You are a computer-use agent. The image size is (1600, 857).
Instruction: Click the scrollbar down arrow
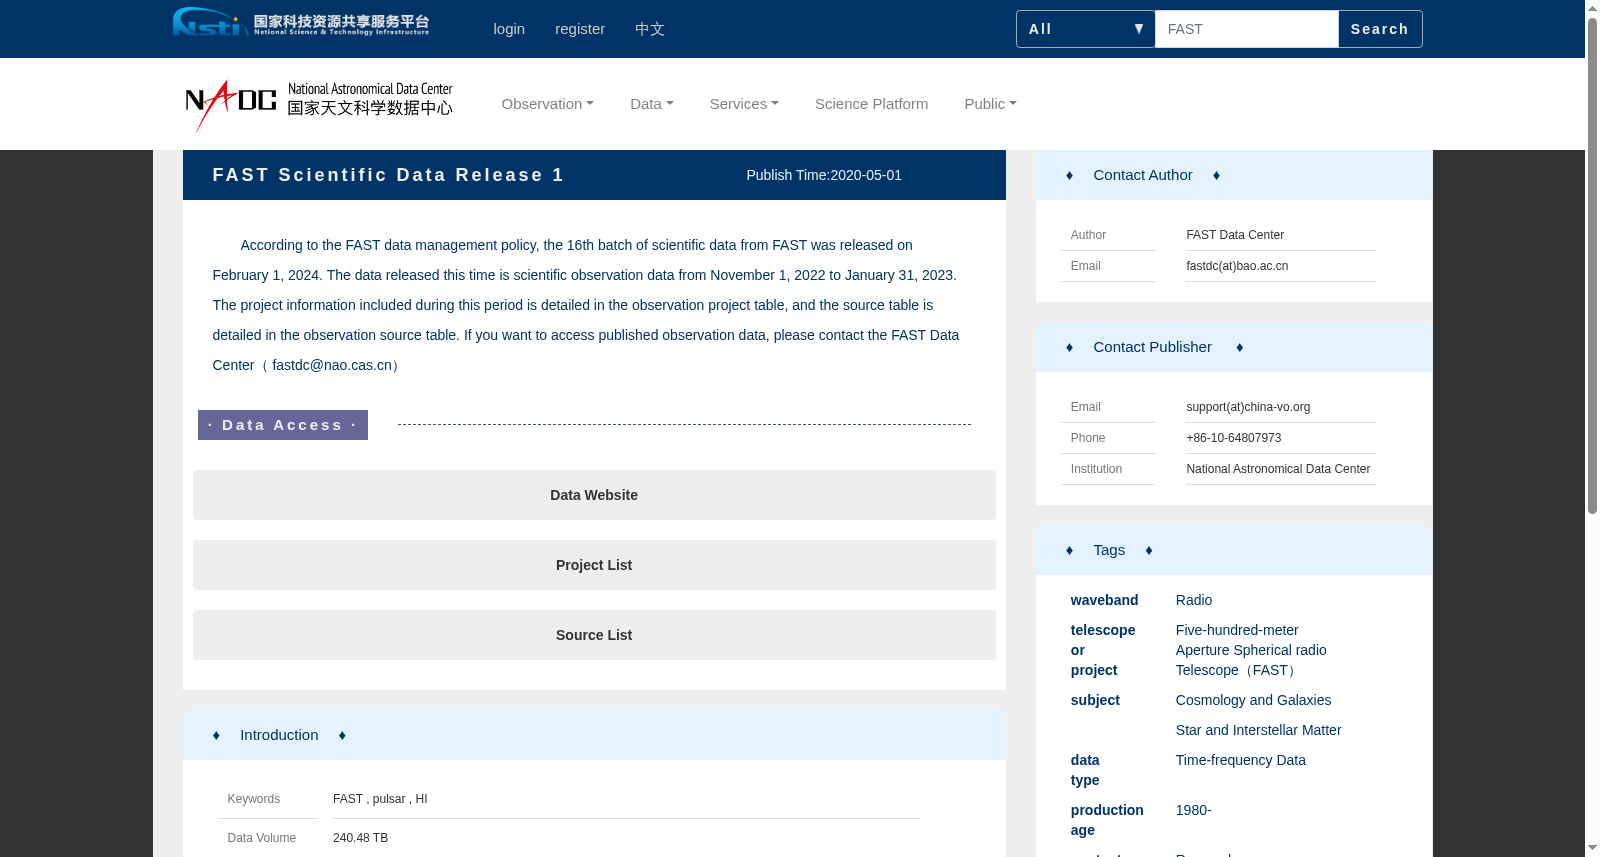(1592, 849)
